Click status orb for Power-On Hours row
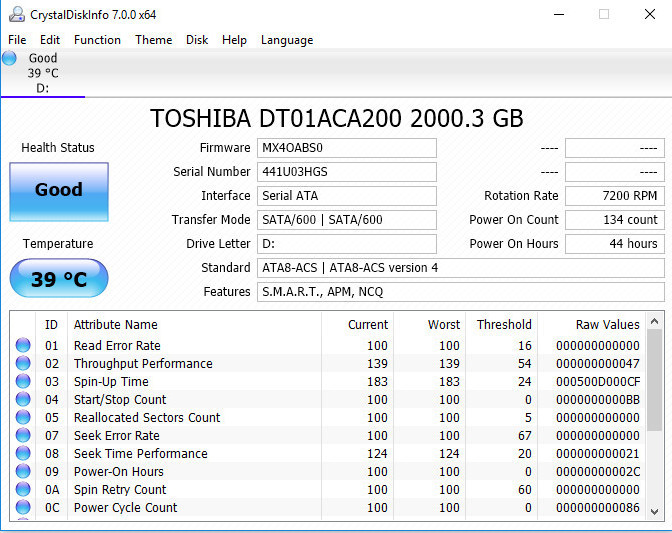The height and width of the screenshot is (533, 672). click(23, 471)
